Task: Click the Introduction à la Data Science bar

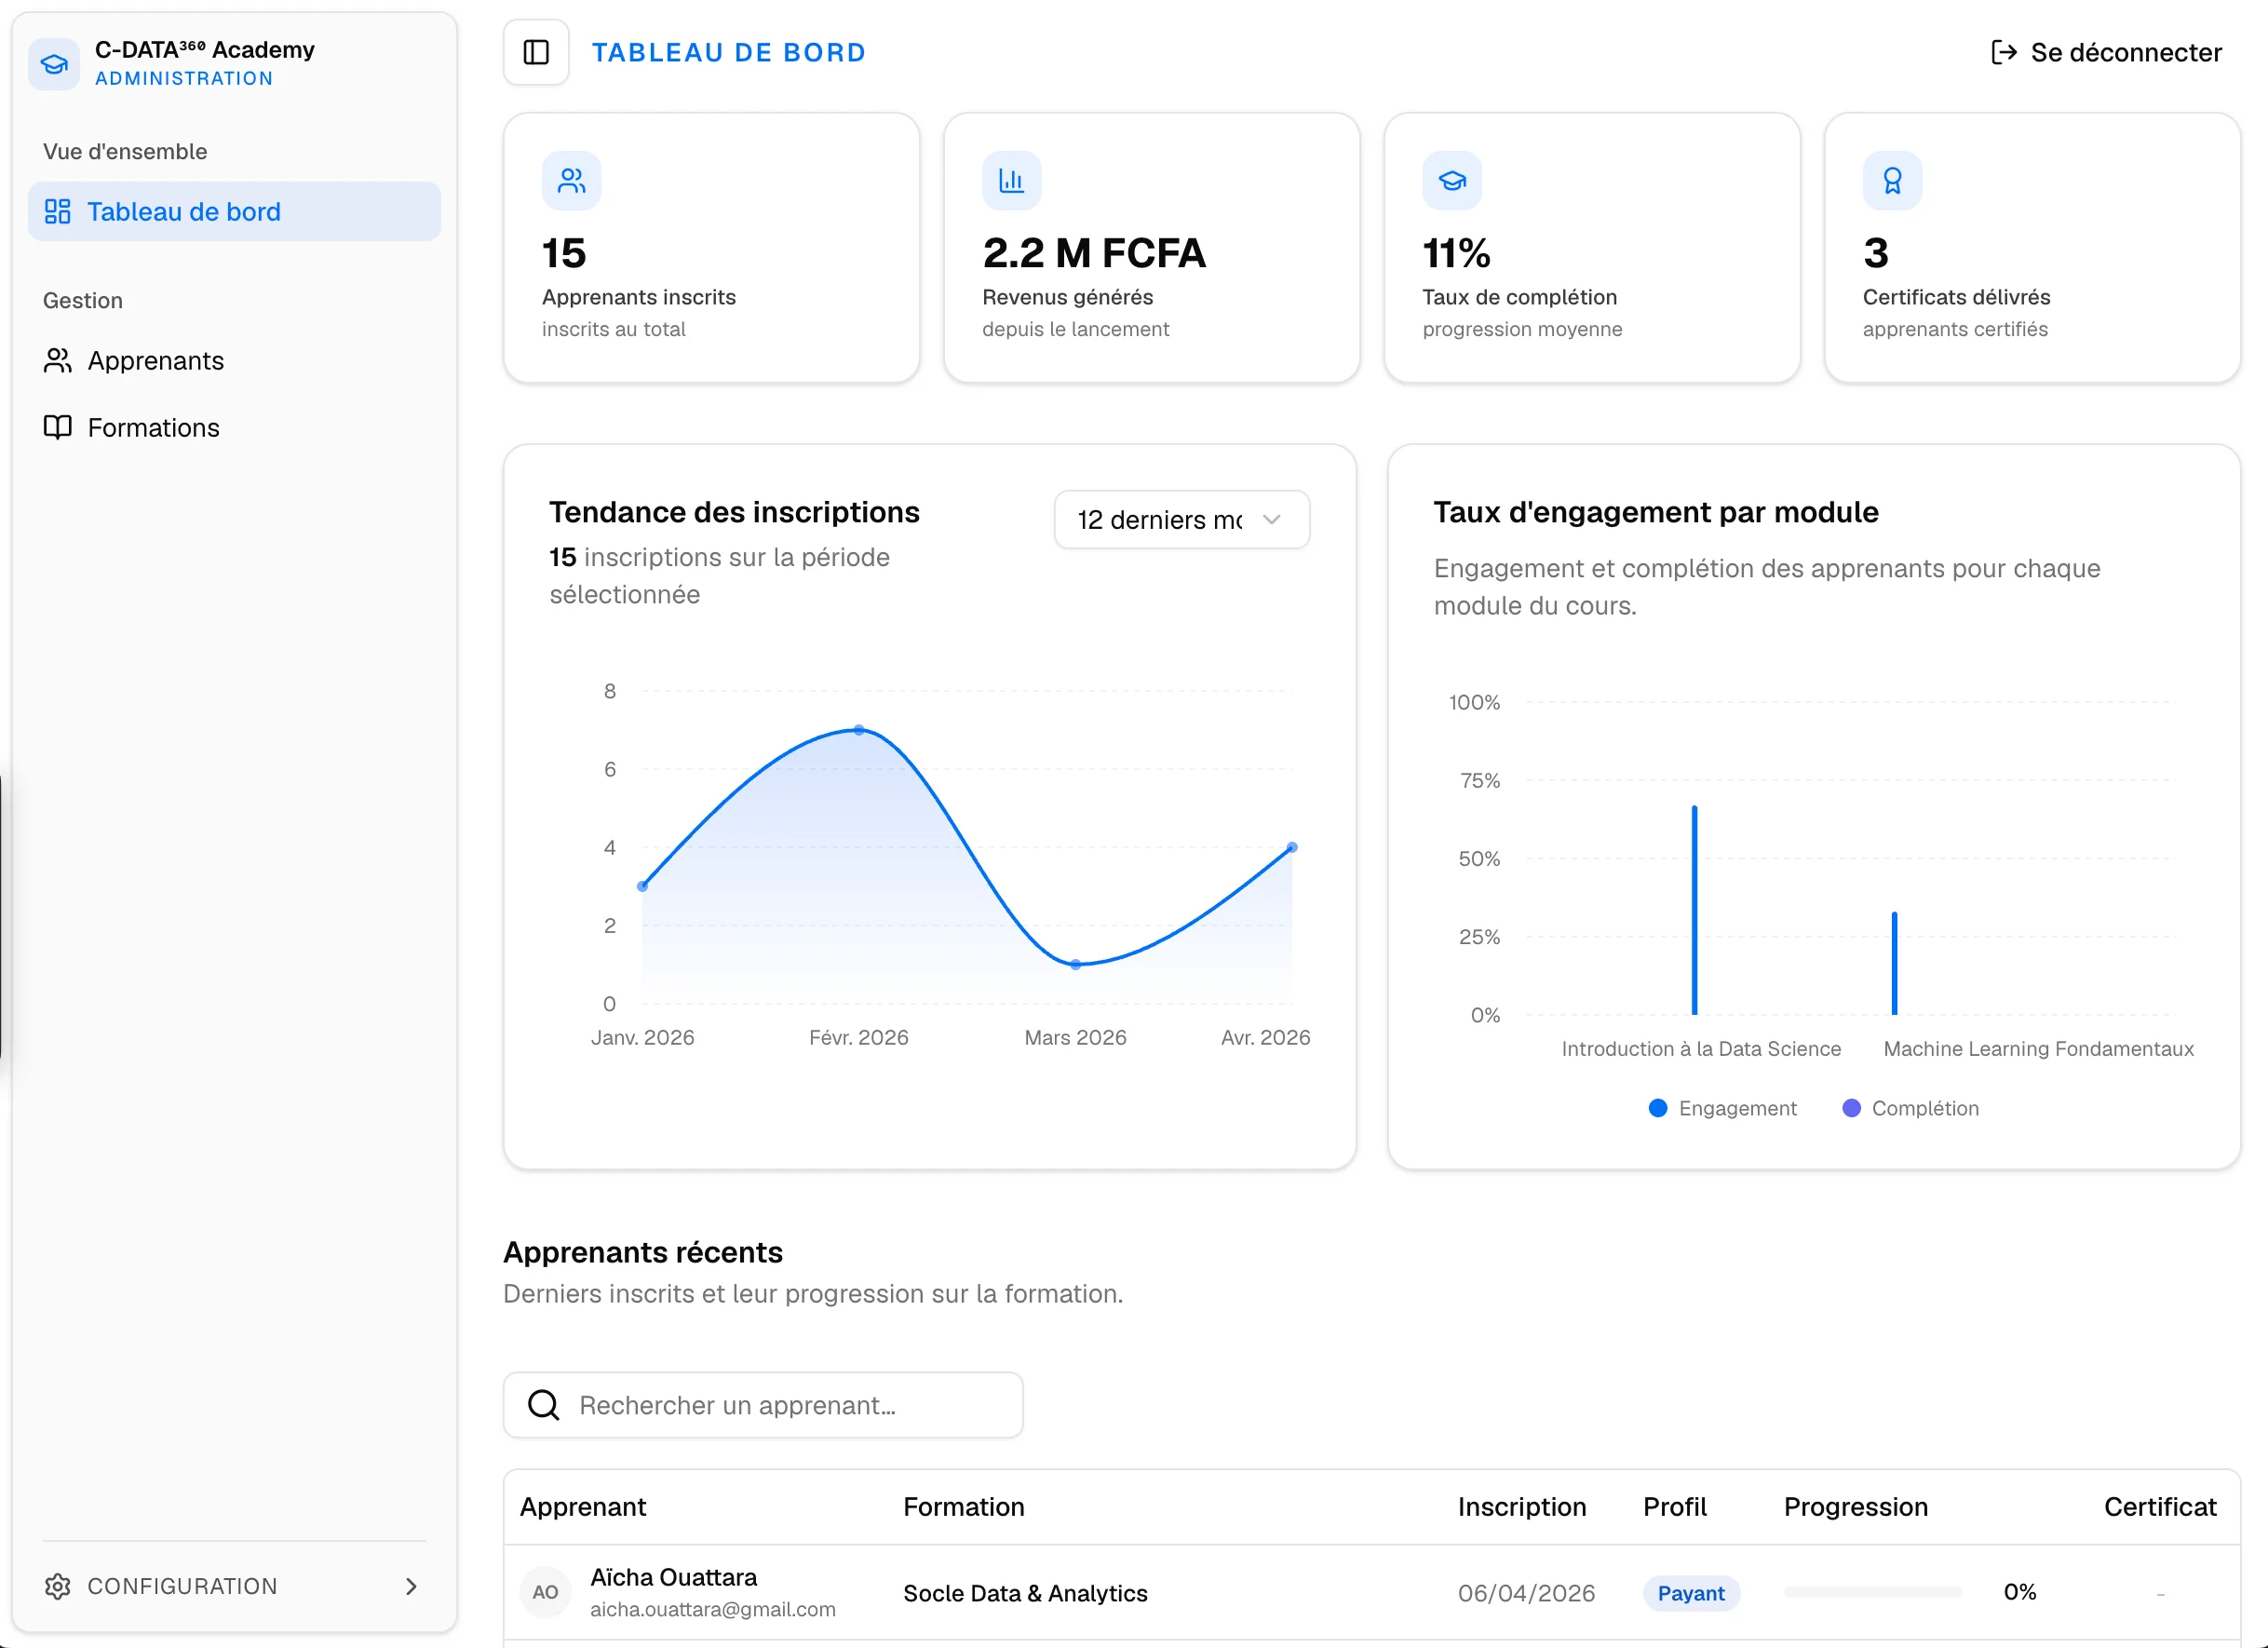Action: pyautogui.click(x=1695, y=910)
